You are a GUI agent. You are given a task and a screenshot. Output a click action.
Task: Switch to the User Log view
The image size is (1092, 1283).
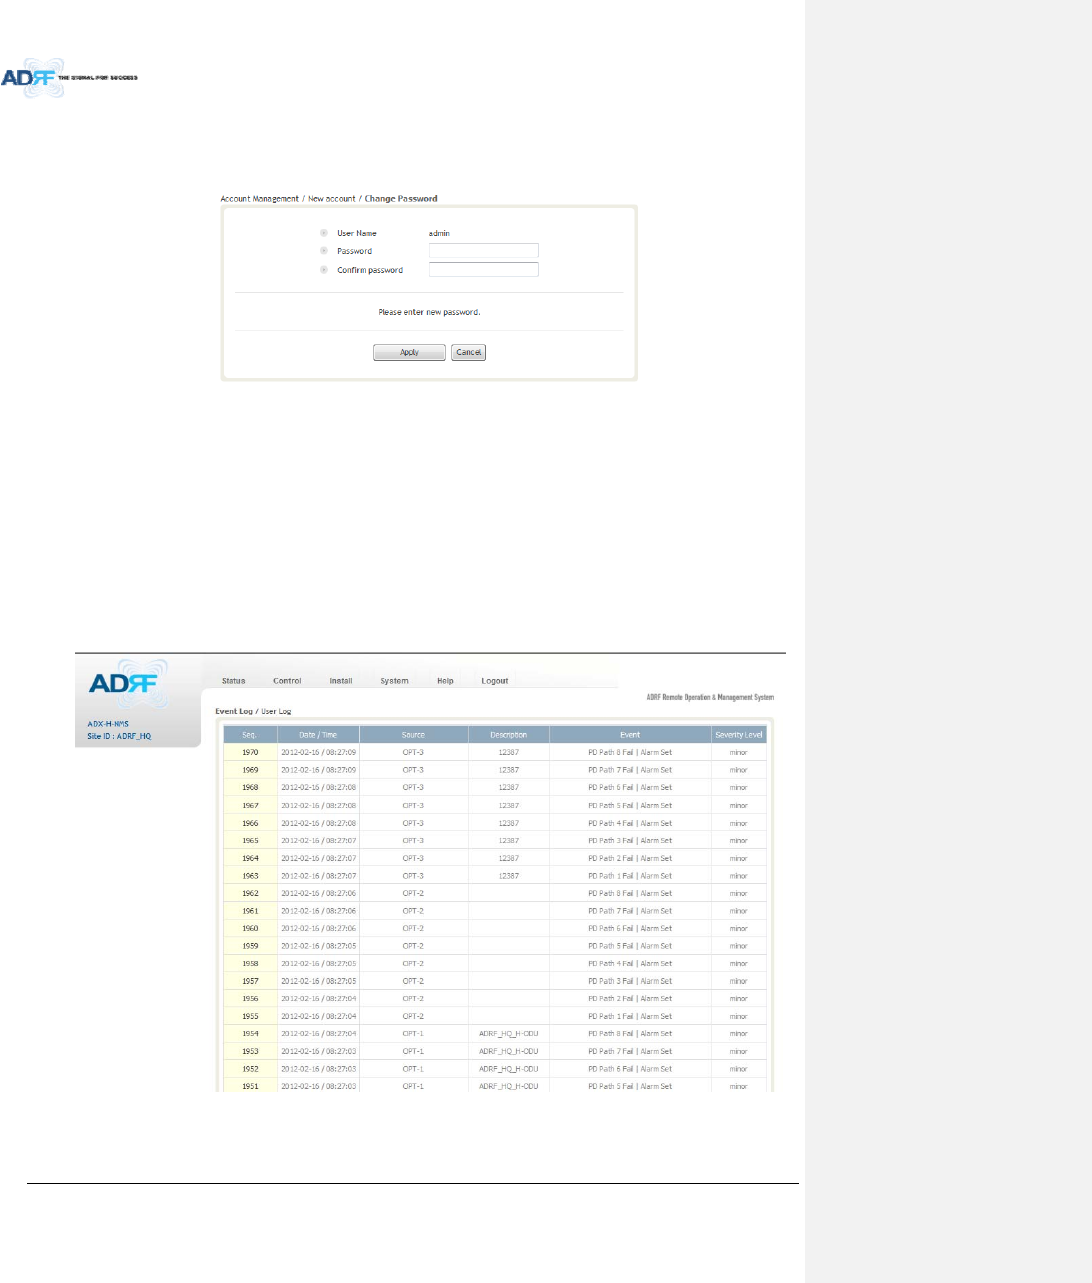276,711
